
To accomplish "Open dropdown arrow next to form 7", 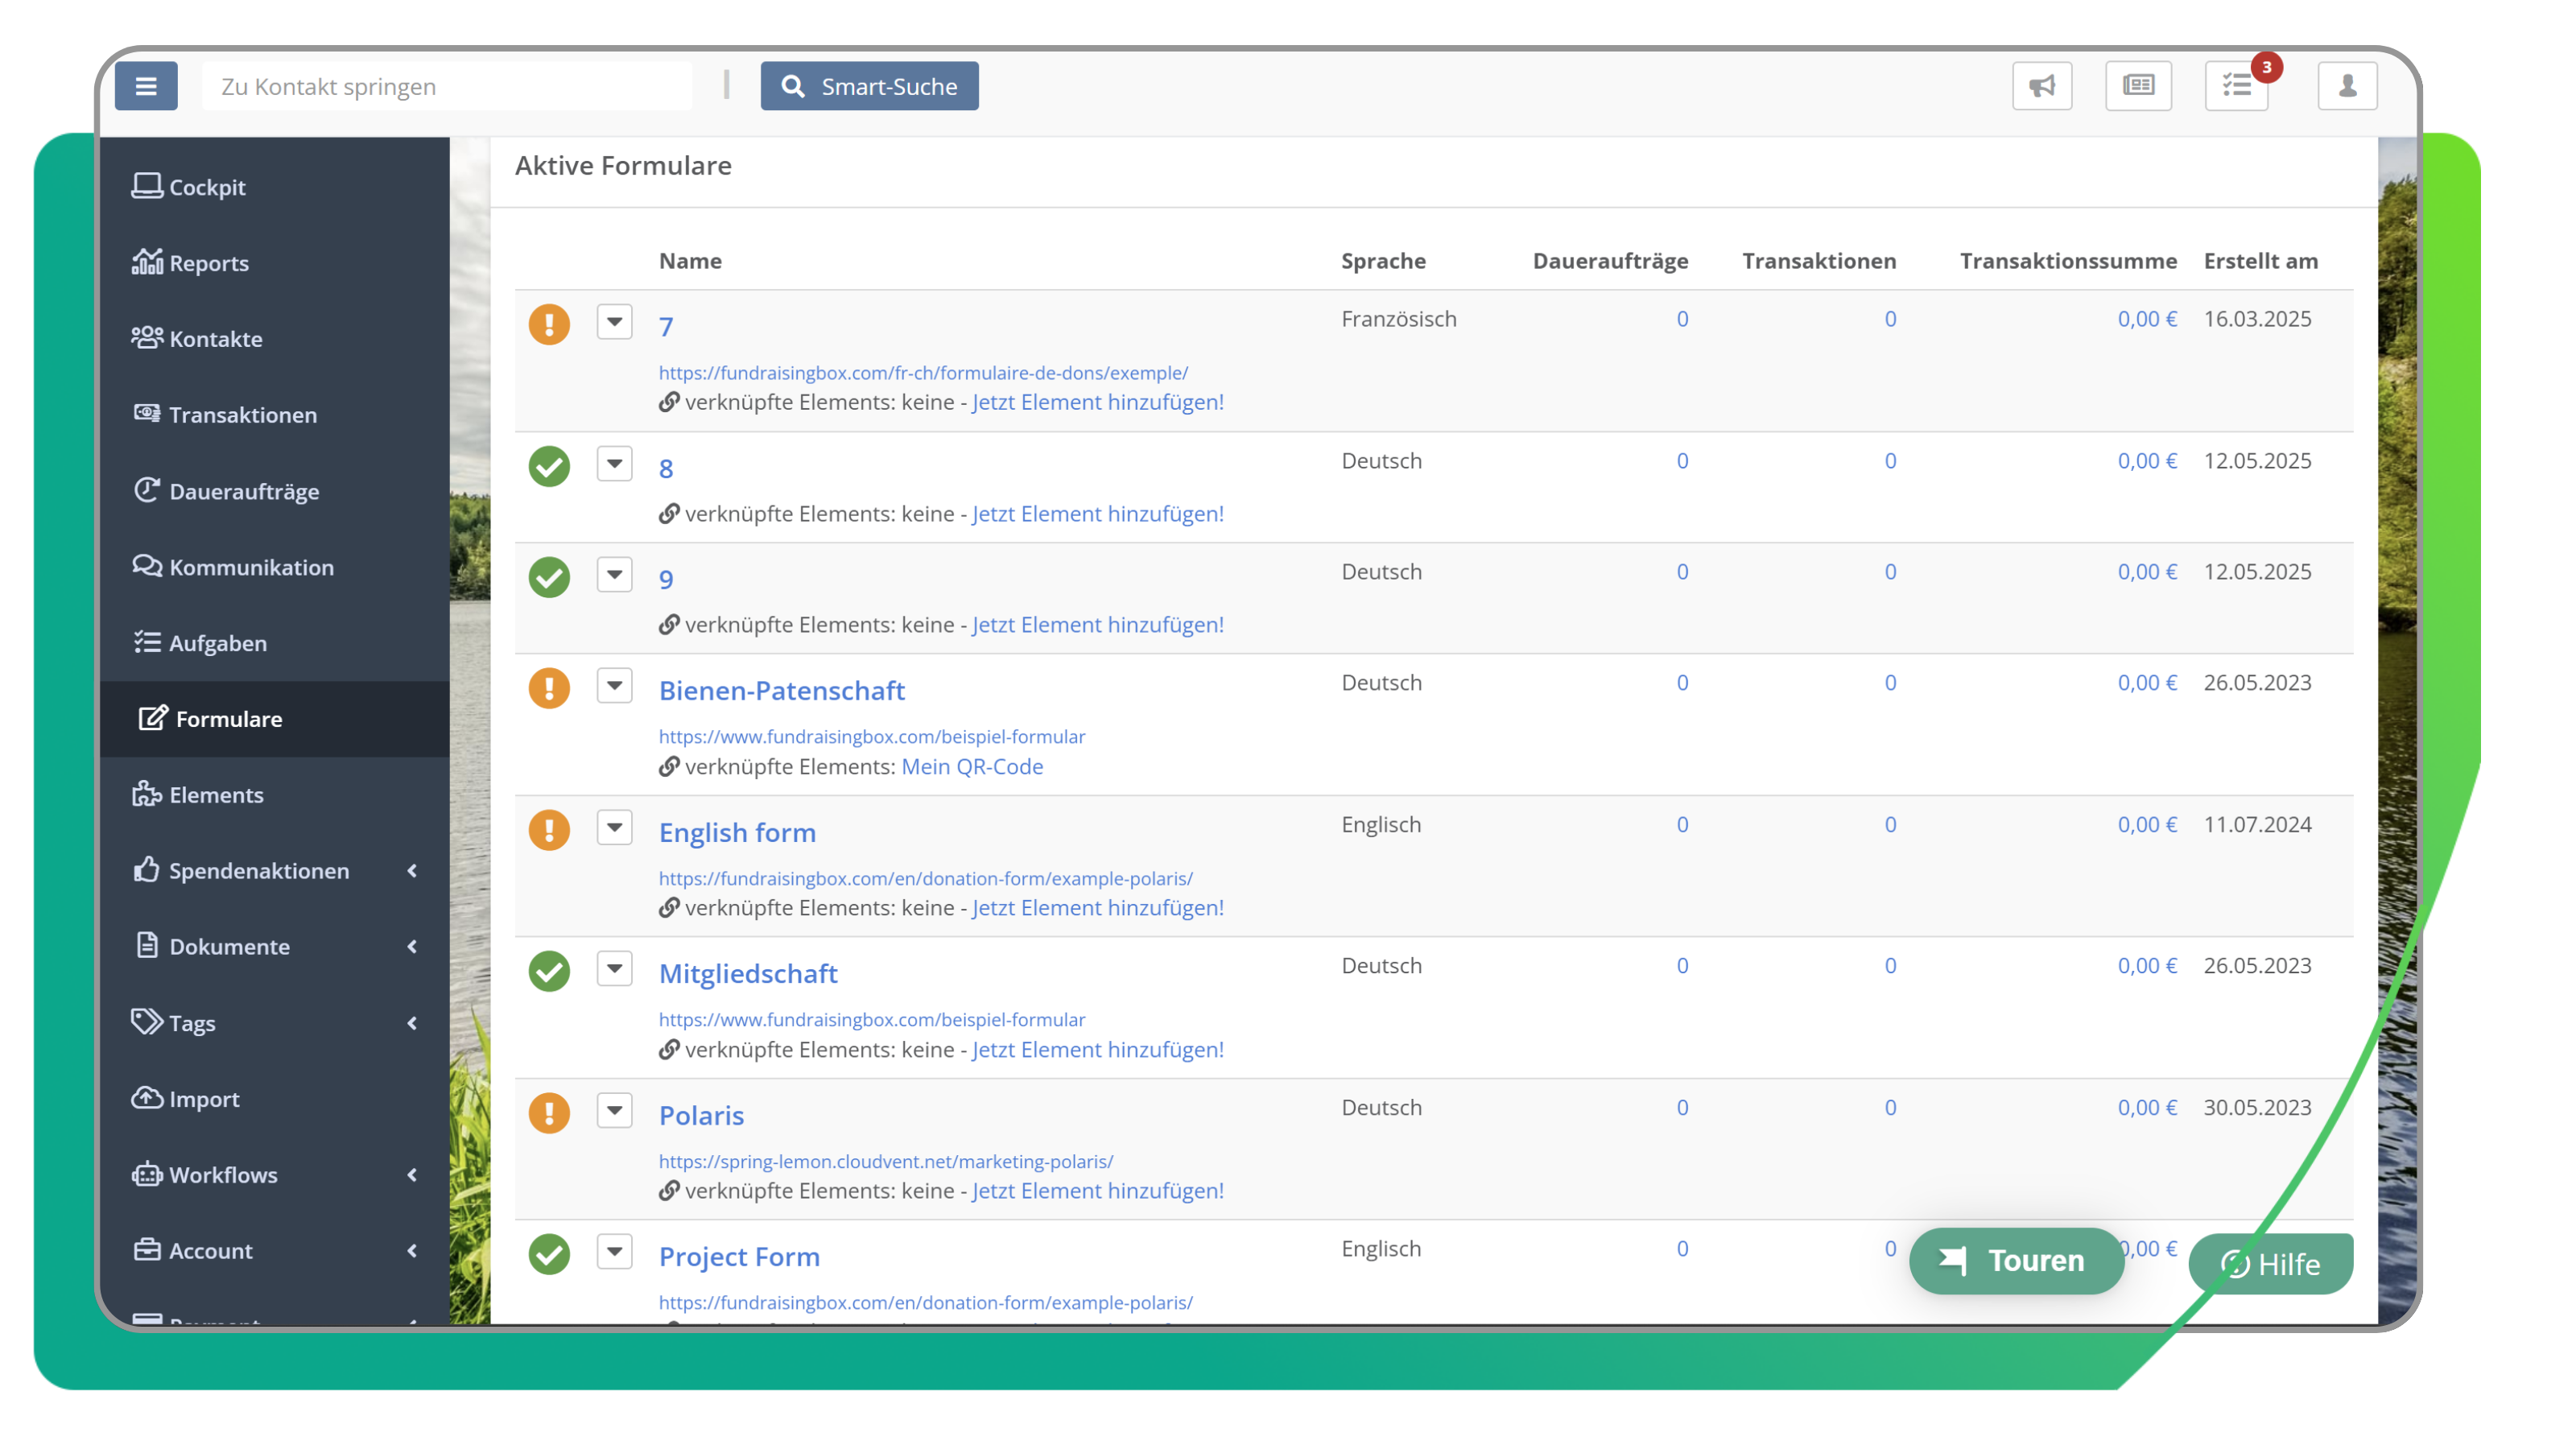I will [x=614, y=322].
